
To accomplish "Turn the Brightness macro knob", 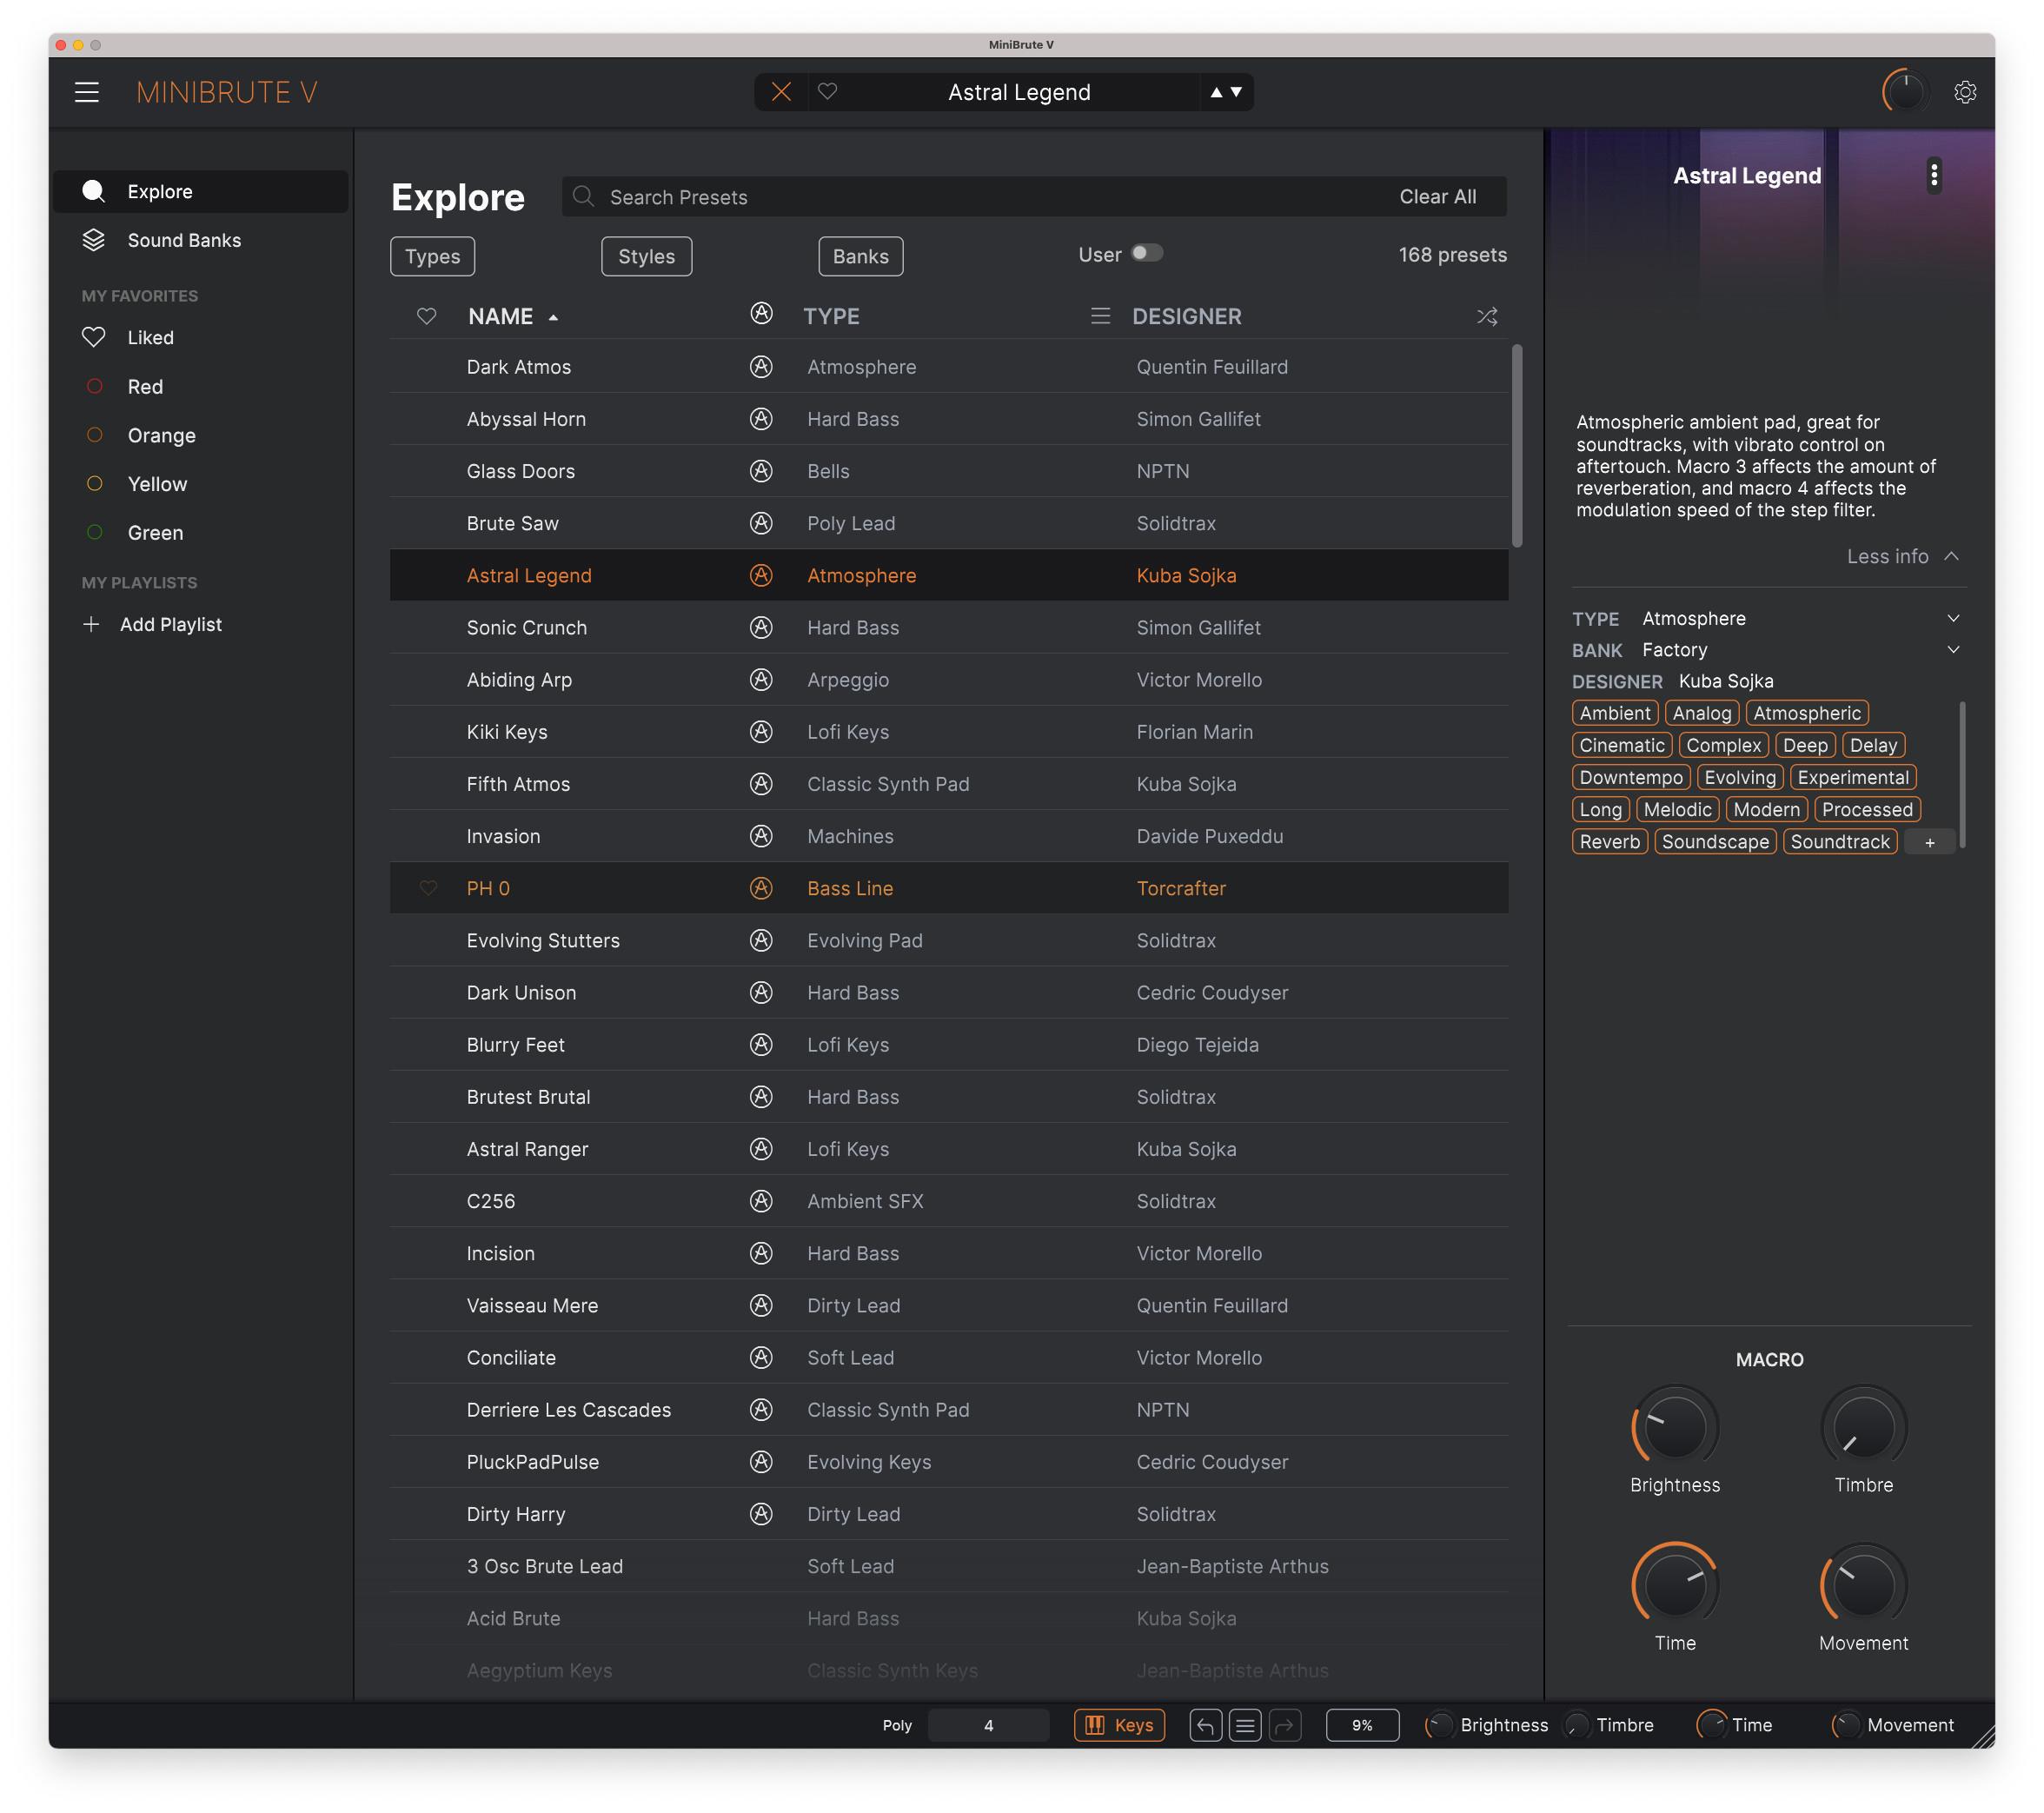I will coord(1674,1427).
